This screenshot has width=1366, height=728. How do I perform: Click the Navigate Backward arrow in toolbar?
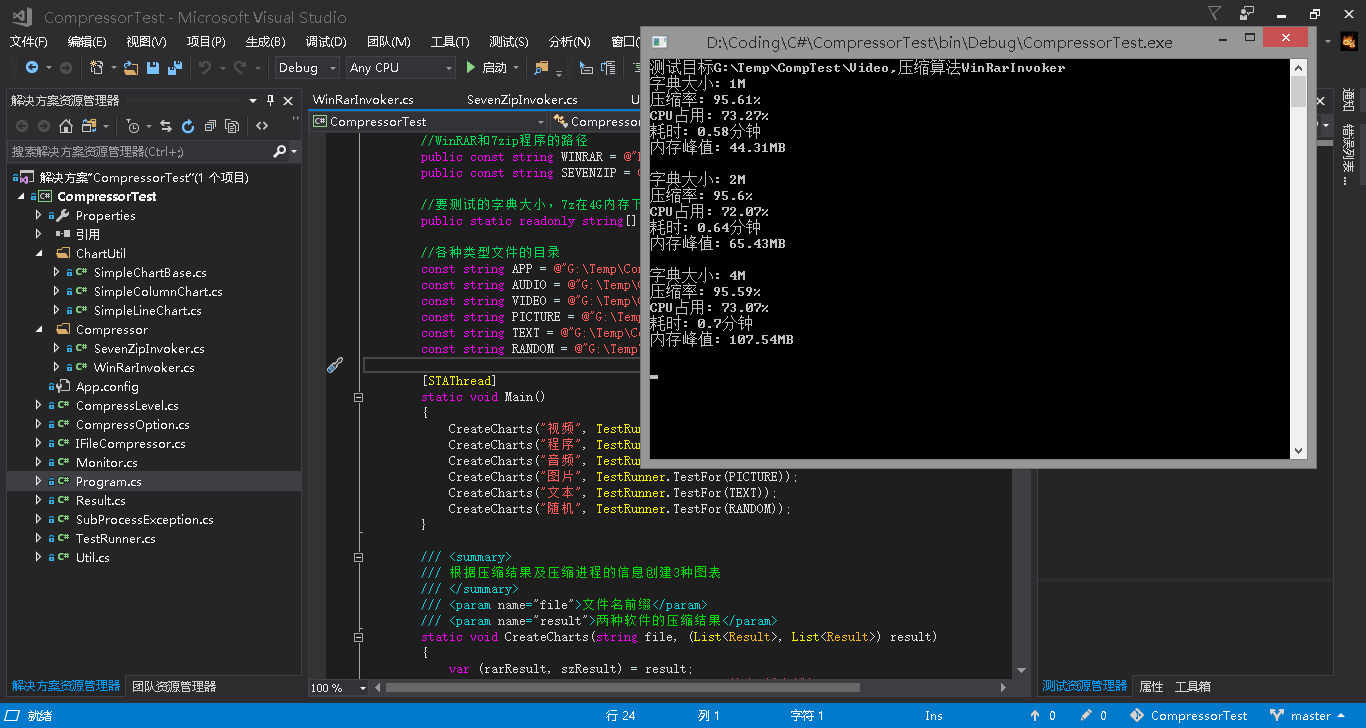[32, 68]
